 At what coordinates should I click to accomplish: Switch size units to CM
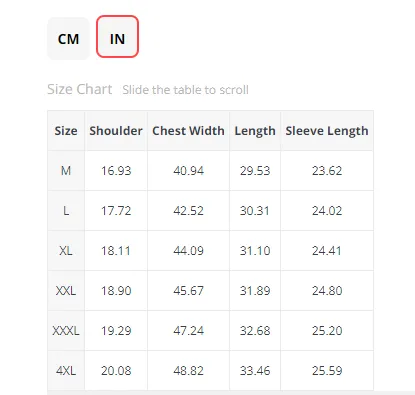pos(68,39)
